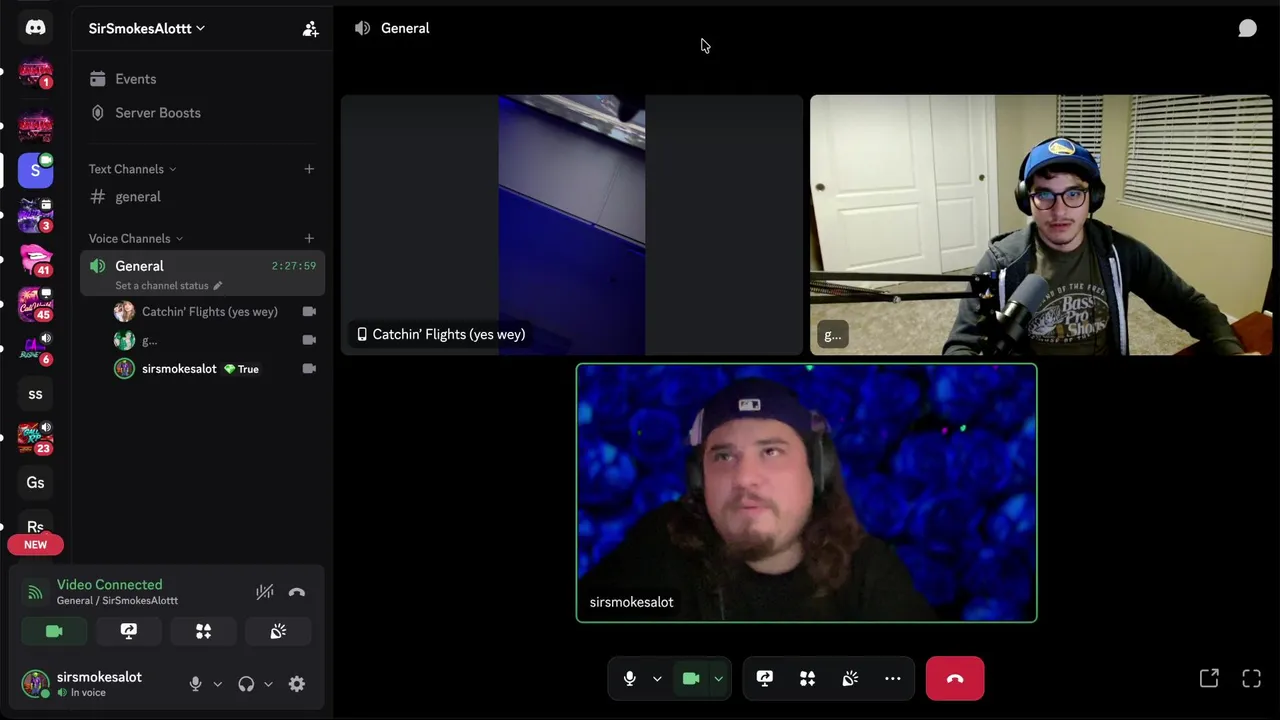Screen dimensions: 1280x720
Task: Open microphone options arrow in call bar
Action: [x=657, y=679]
